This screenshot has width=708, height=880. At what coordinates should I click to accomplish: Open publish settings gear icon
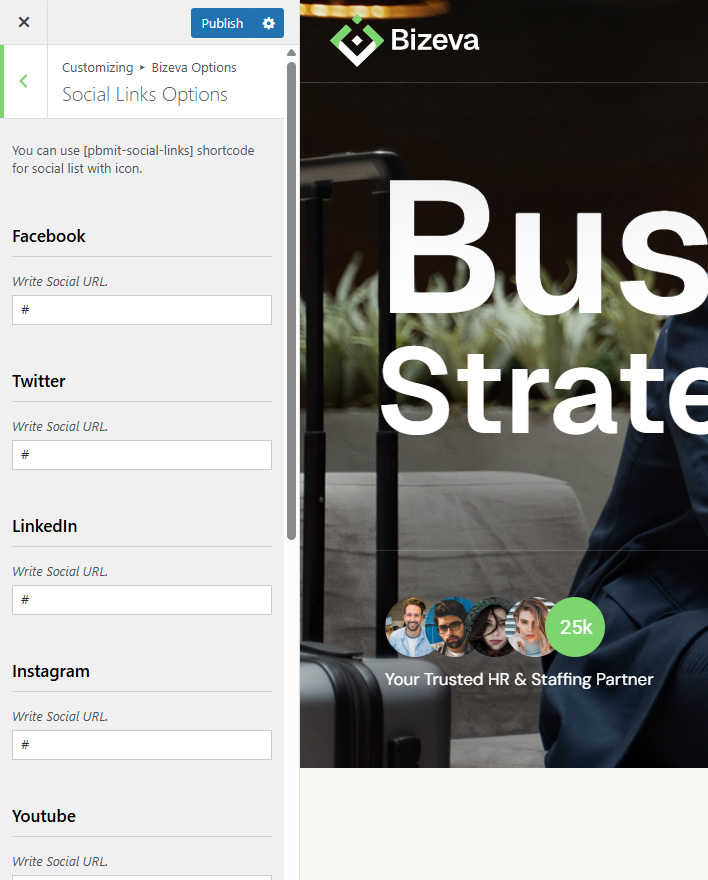[269, 23]
